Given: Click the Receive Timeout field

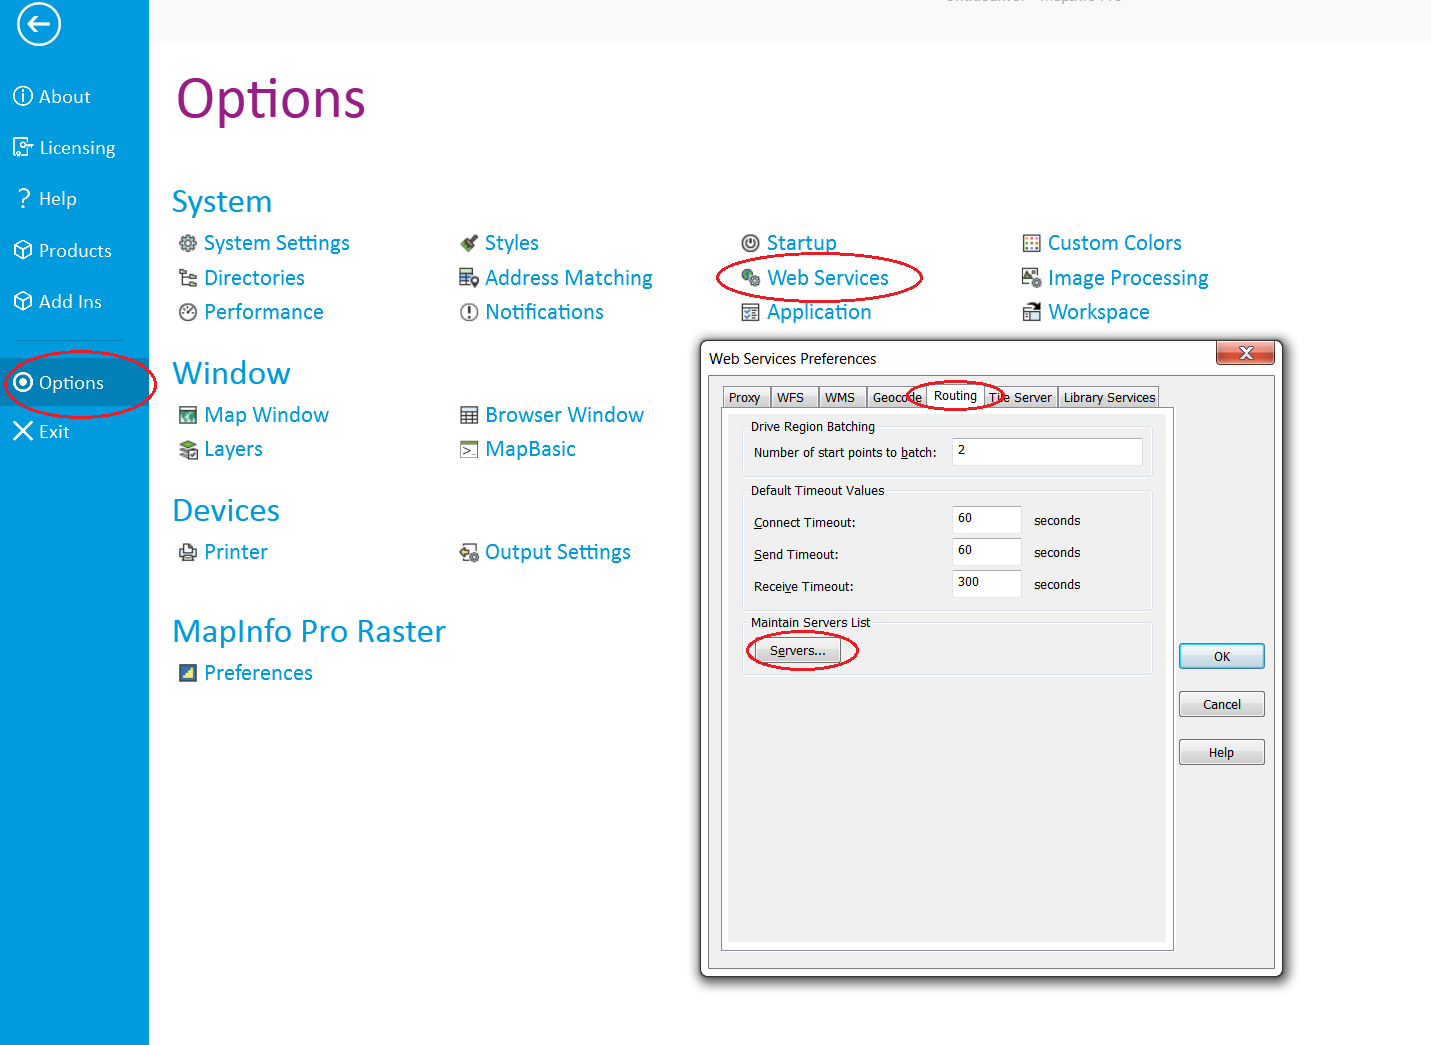Looking at the screenshot, I should coord(987,584).
